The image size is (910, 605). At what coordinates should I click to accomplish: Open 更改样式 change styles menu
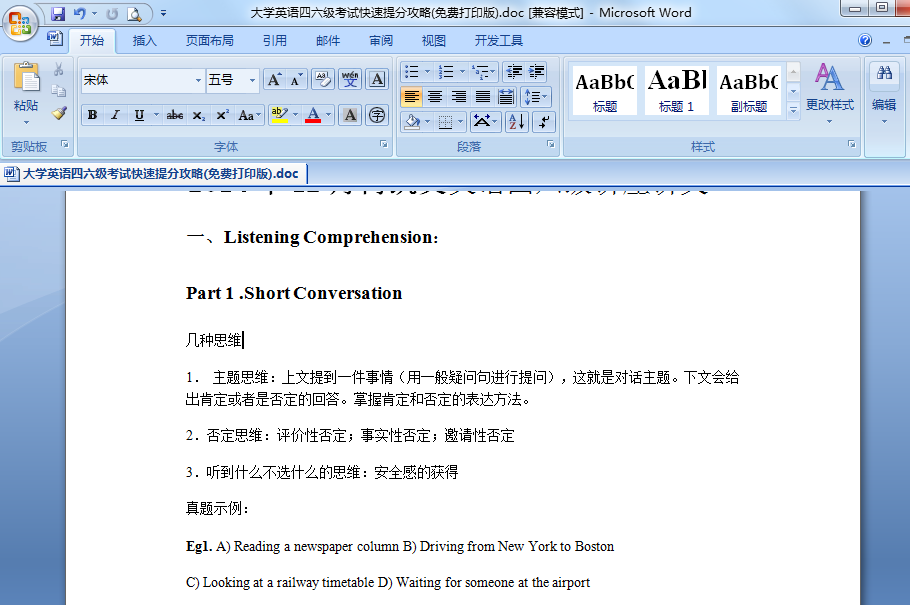pos(829,93)
